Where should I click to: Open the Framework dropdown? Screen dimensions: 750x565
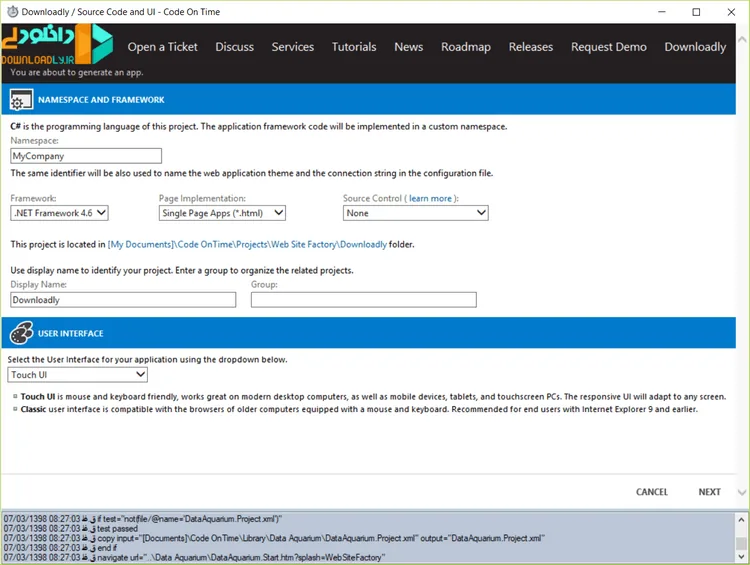click(59, 213)
